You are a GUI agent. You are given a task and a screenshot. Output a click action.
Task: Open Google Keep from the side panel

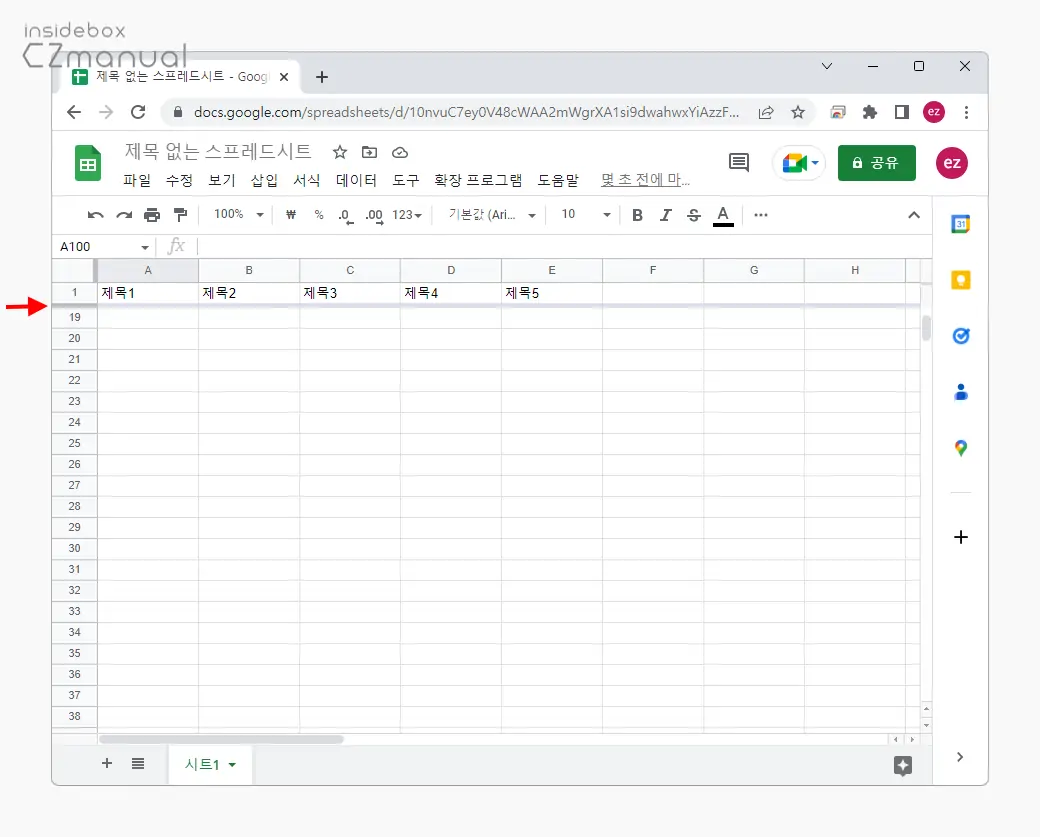click(x=960, y=280)
